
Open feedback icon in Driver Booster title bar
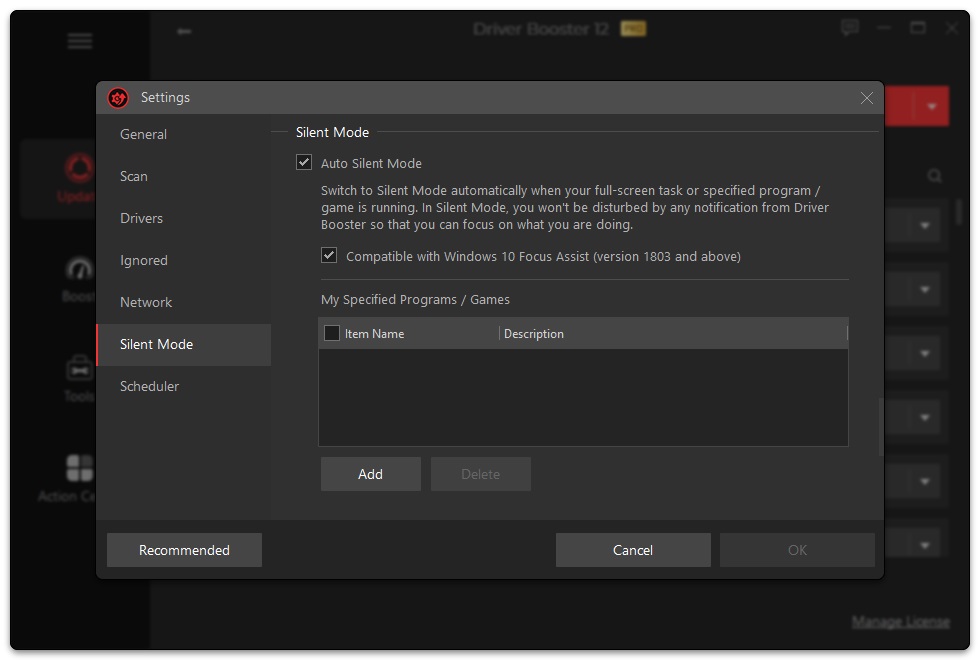coord(850,28)
